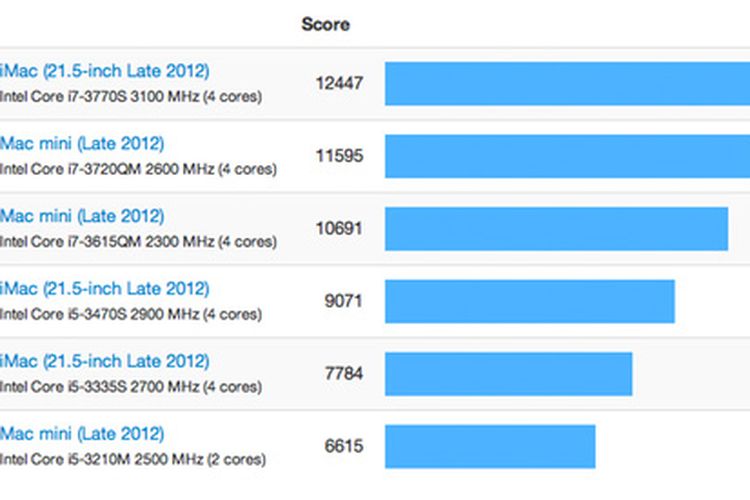
Task: Select the score value 6615
Action: (343, 446)
